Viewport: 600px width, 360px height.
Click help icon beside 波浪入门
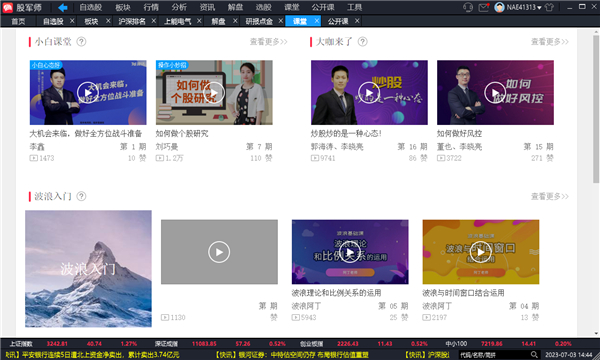point(81,196)
